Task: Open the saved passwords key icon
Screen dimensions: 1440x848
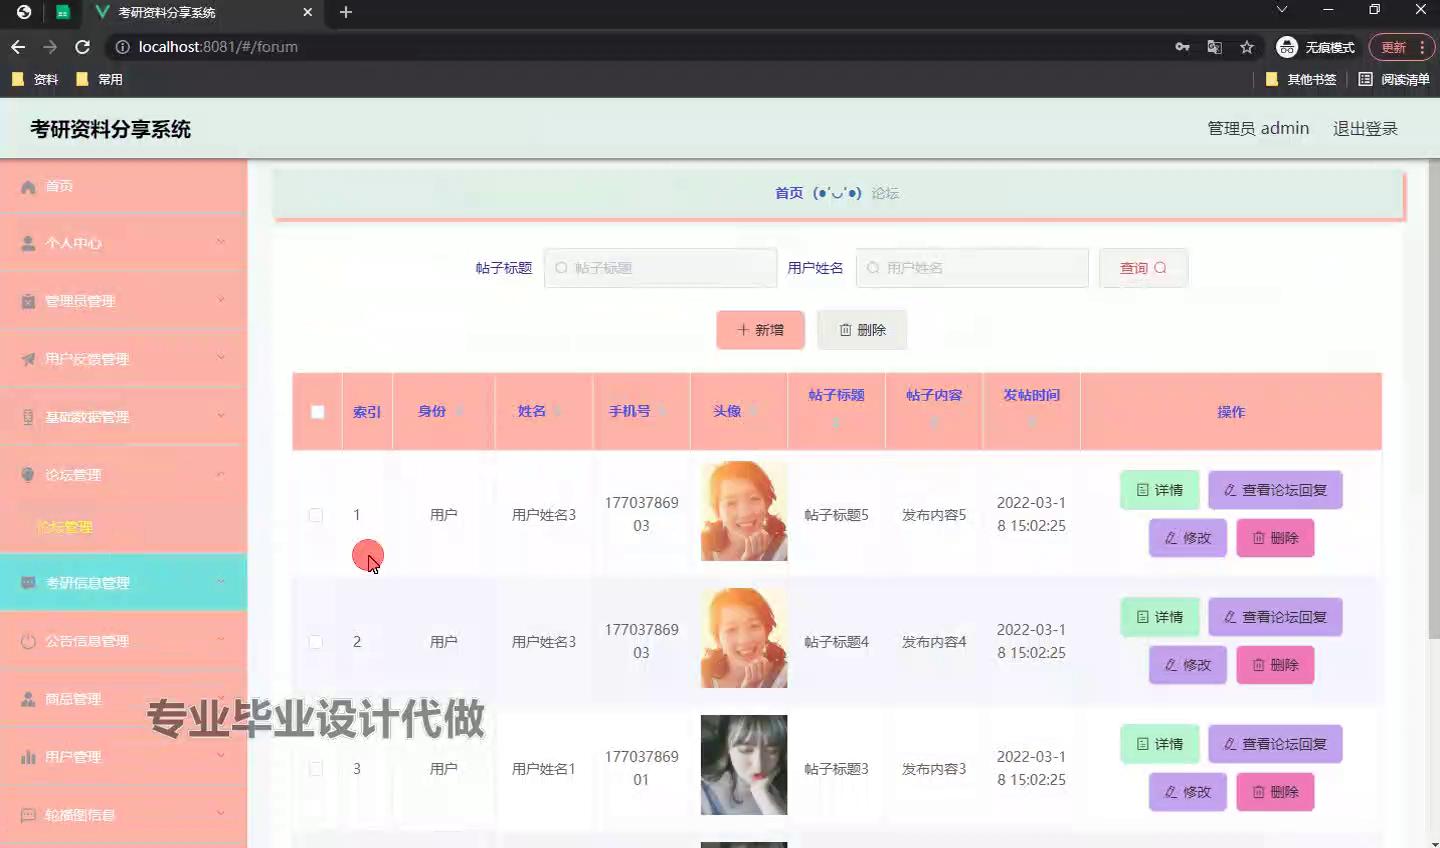Action: click(1182, 47)
